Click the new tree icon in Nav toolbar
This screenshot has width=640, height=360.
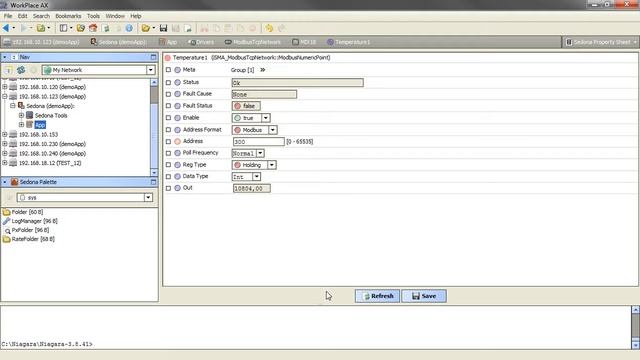(x=8, y=70)
